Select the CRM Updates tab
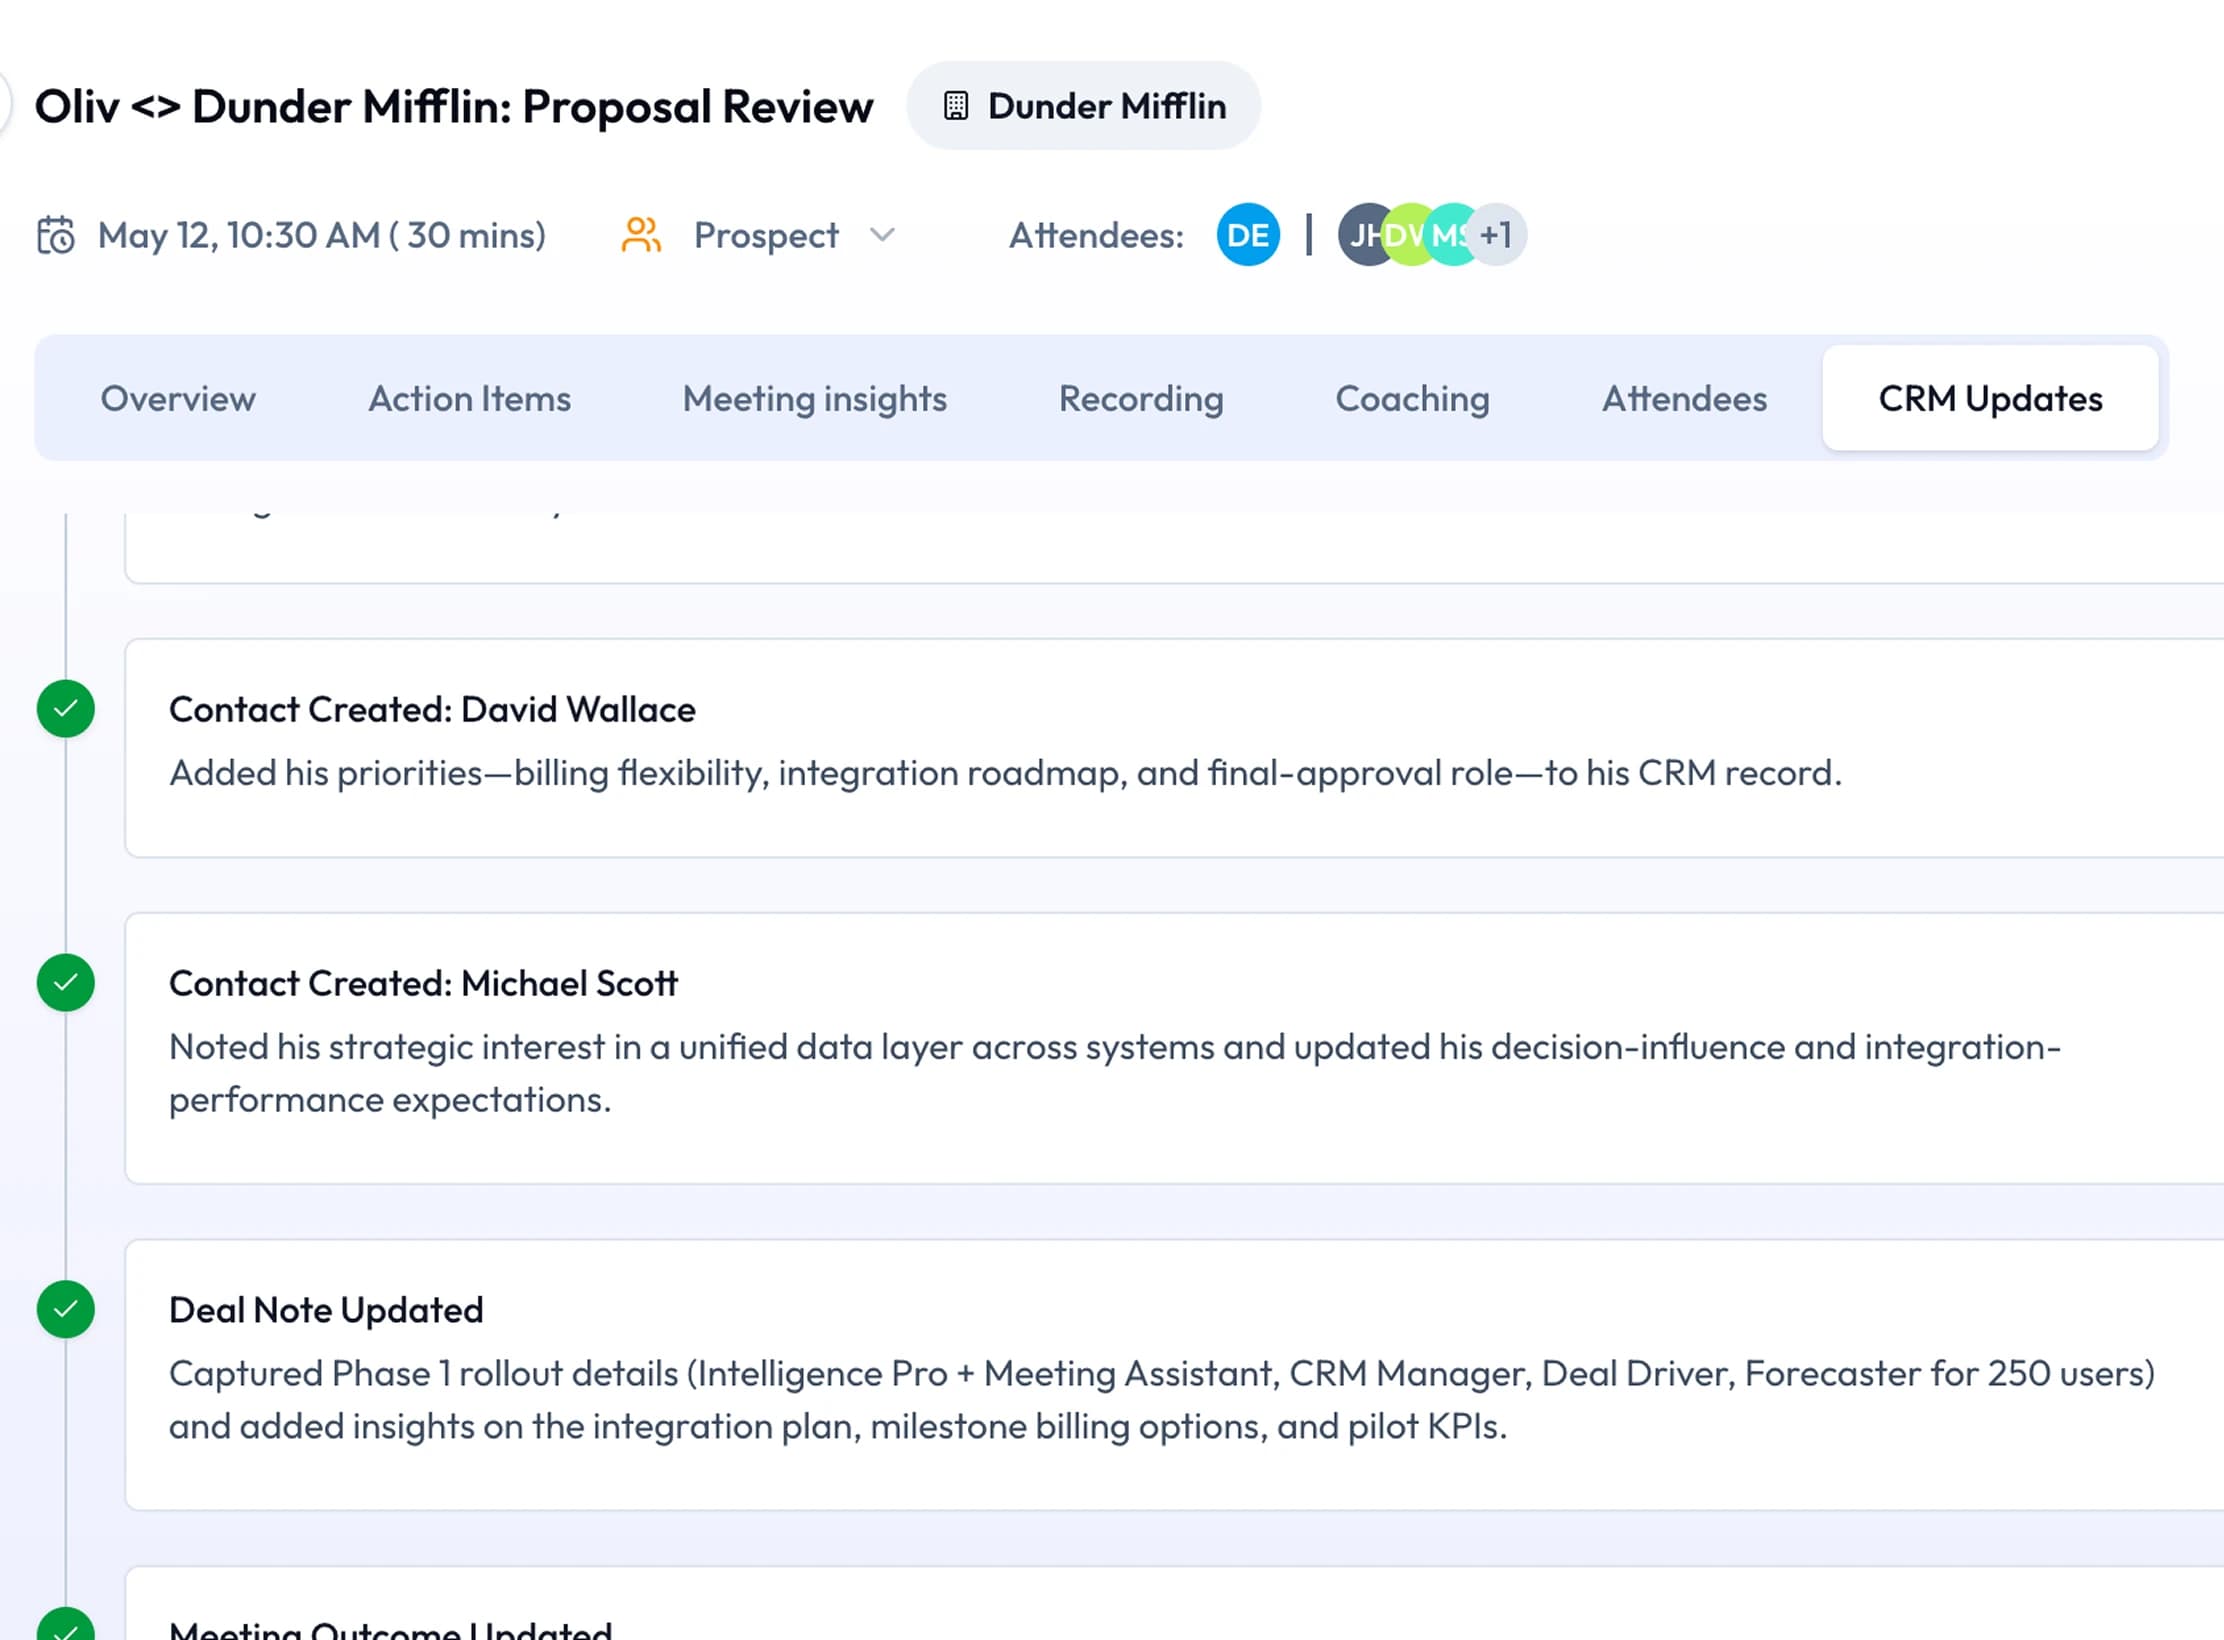 pyautogui.click(x=1991, y=398)
